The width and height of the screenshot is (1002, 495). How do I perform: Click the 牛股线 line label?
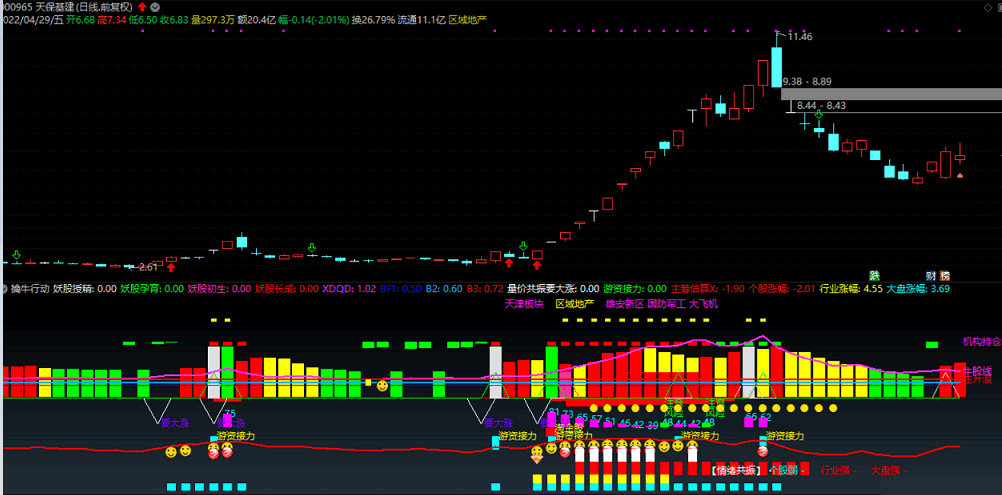click(x=978, y=370)
